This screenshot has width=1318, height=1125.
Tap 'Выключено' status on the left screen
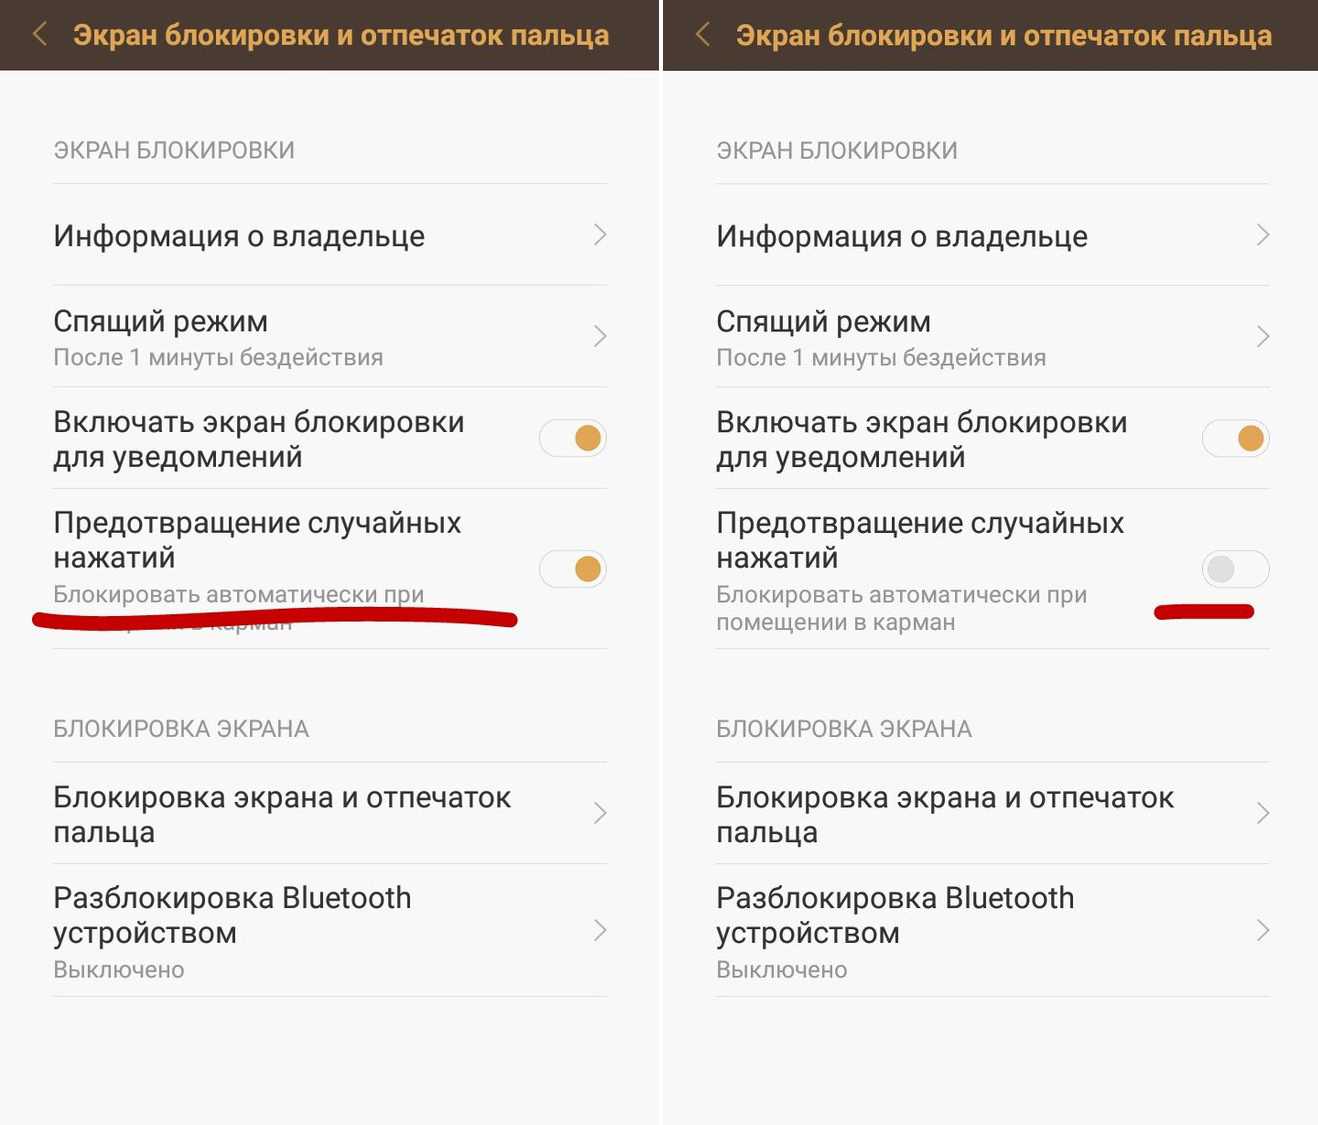coord(119,970)
